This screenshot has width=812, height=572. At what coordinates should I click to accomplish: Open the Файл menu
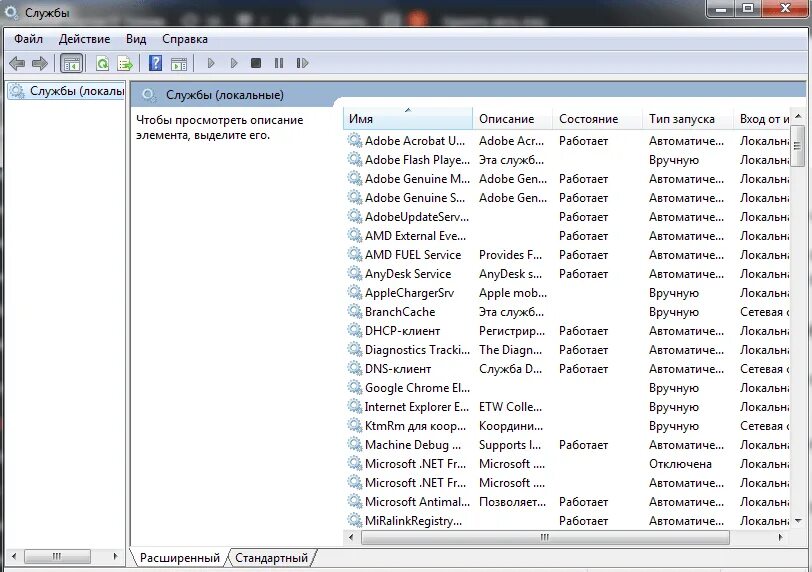[28, 39]
